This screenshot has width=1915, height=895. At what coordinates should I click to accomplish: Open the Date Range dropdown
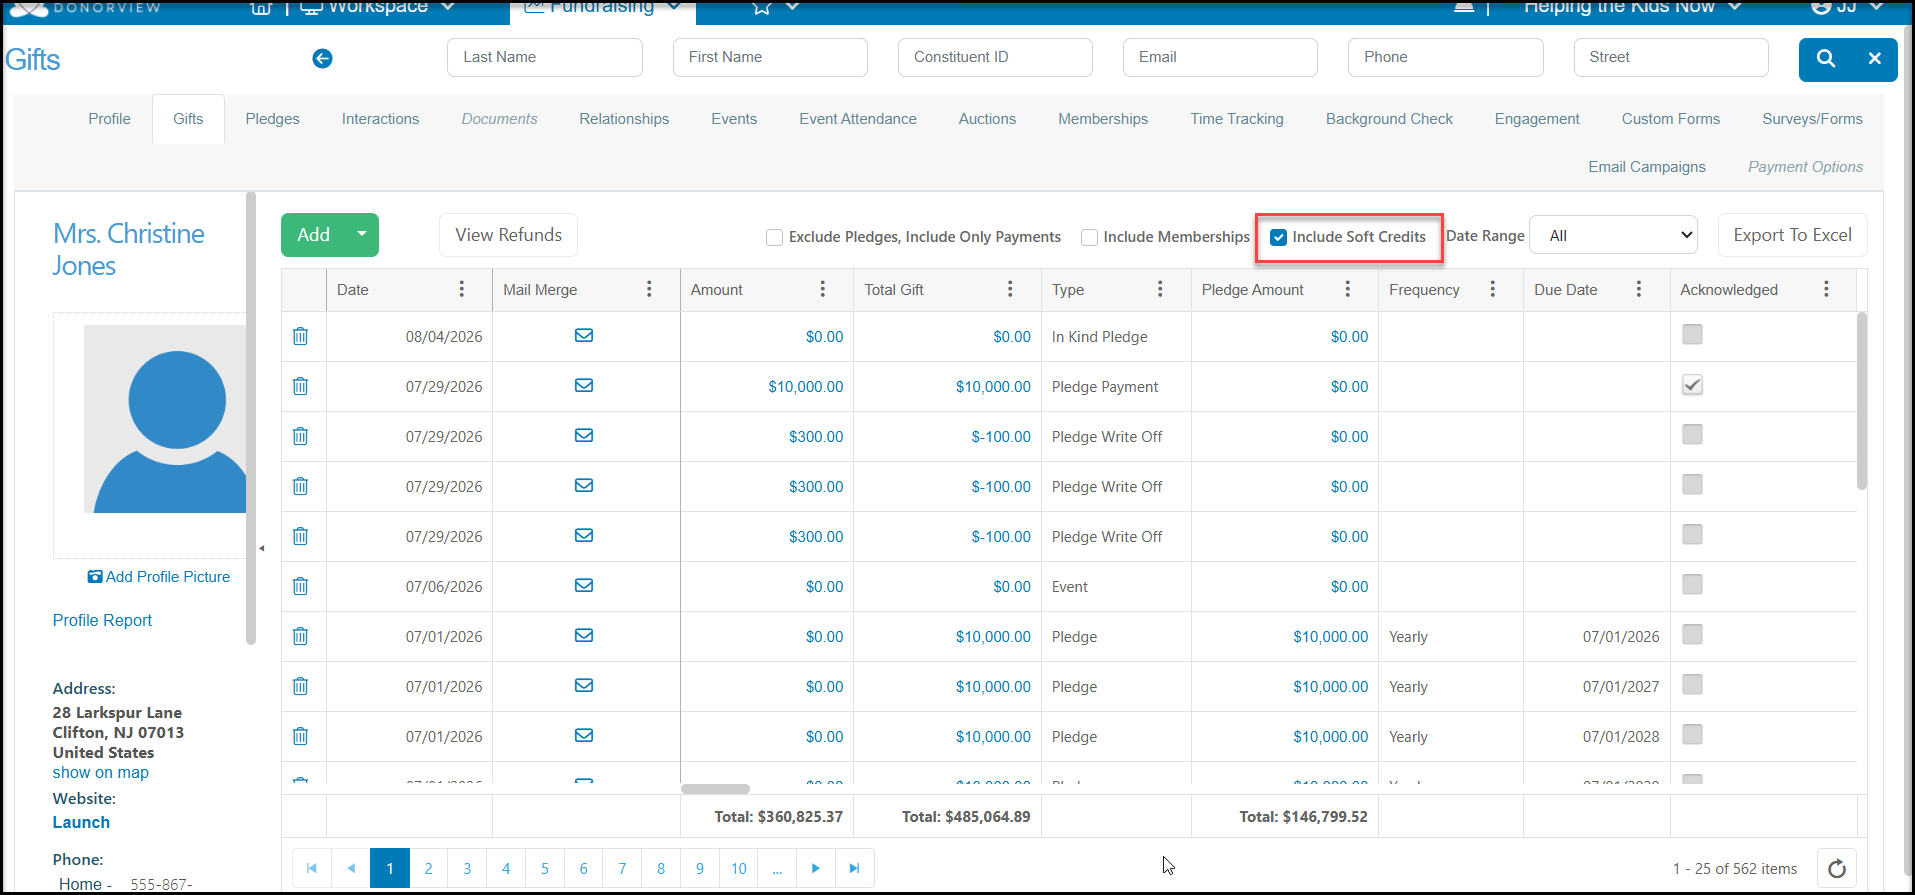1613,236
